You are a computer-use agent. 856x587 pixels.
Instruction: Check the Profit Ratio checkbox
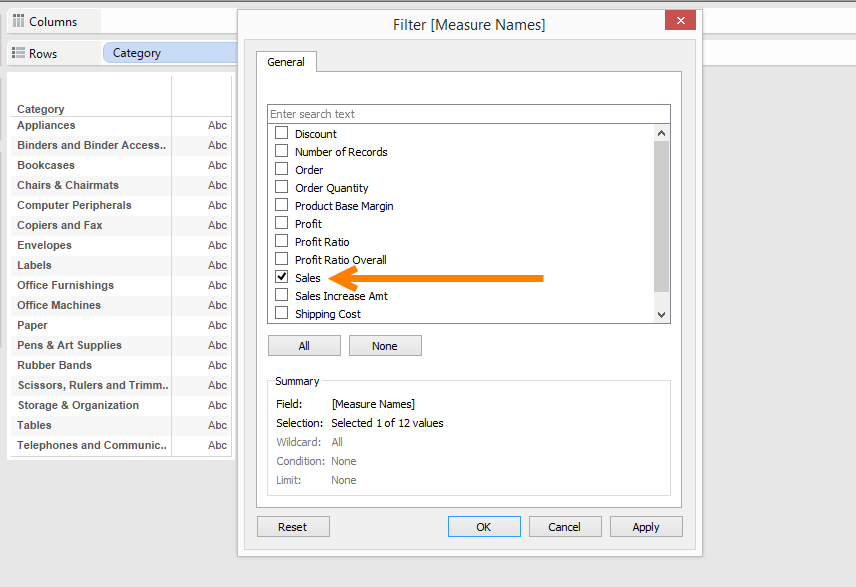(282, 241)
